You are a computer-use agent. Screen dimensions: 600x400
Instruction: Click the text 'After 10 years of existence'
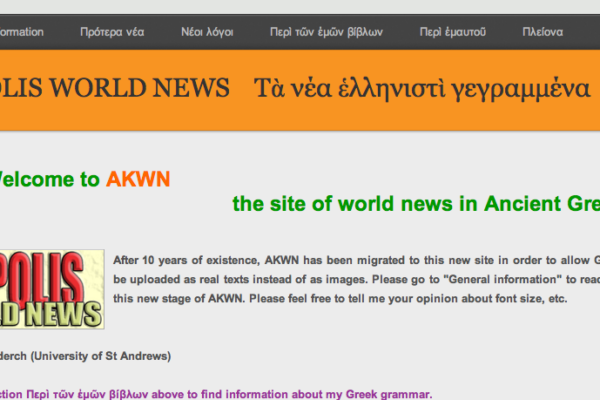tap(186, 260)
